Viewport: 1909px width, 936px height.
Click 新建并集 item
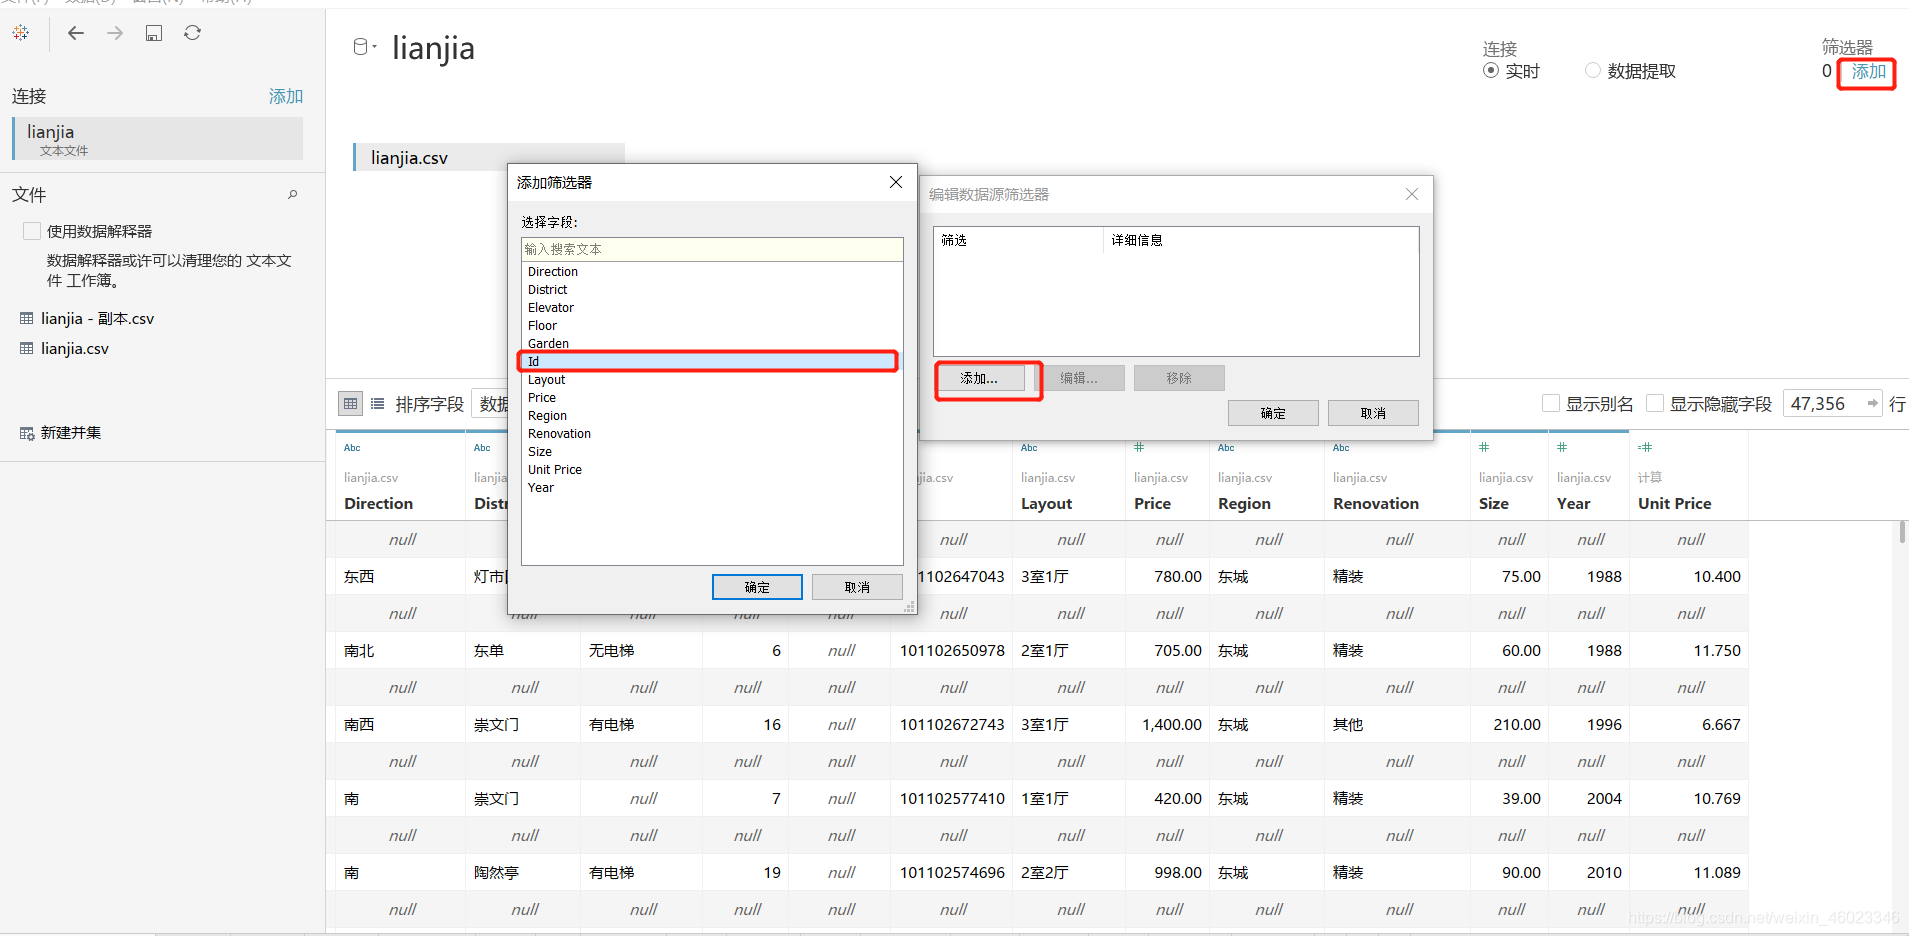(x=70, y=432)
